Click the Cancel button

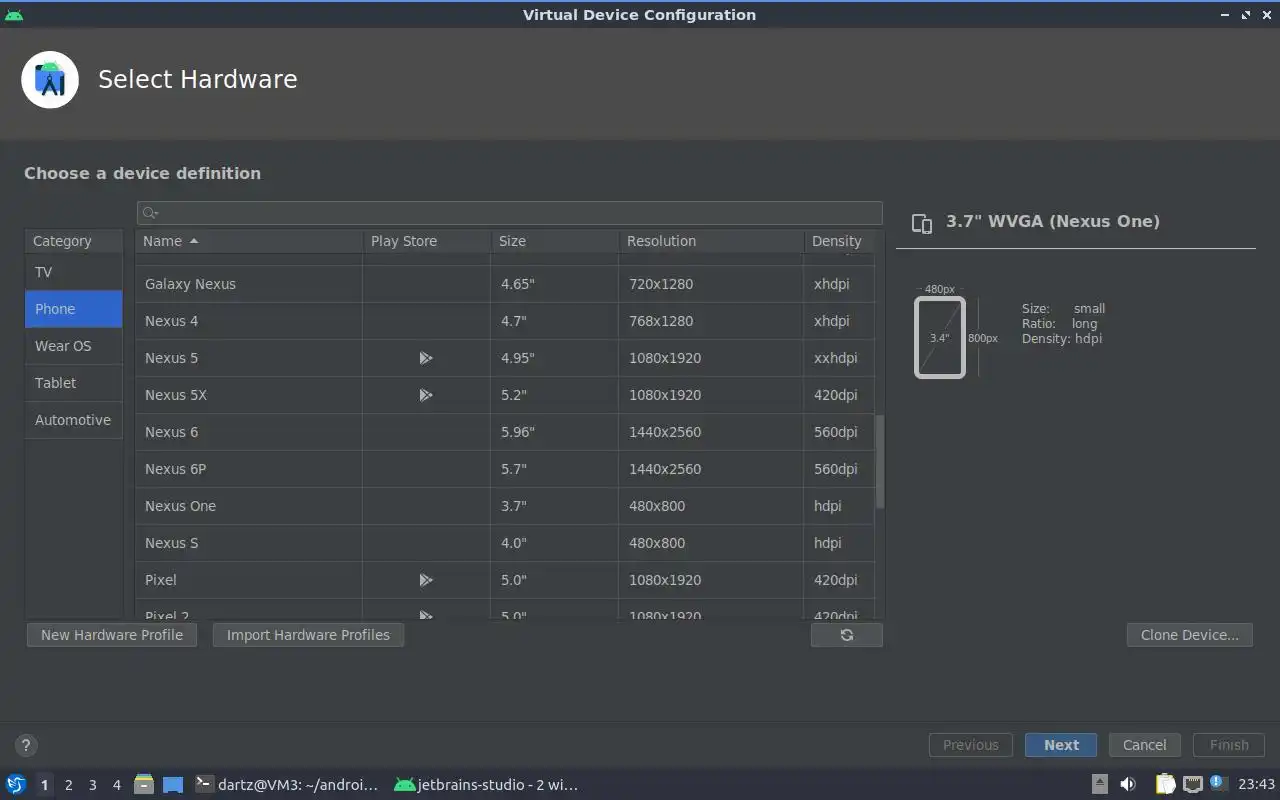click(1144, 745)
